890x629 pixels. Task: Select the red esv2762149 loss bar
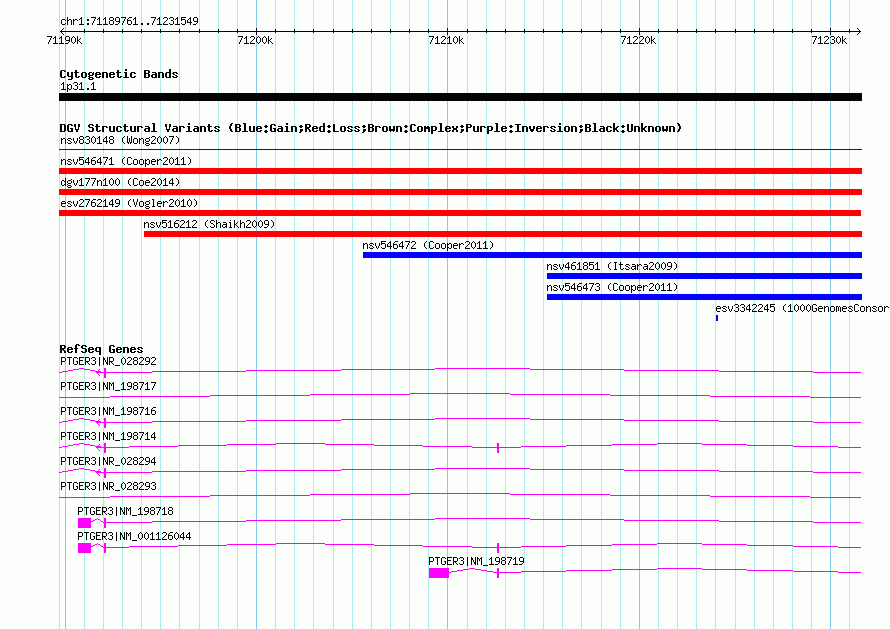point(460,213)
